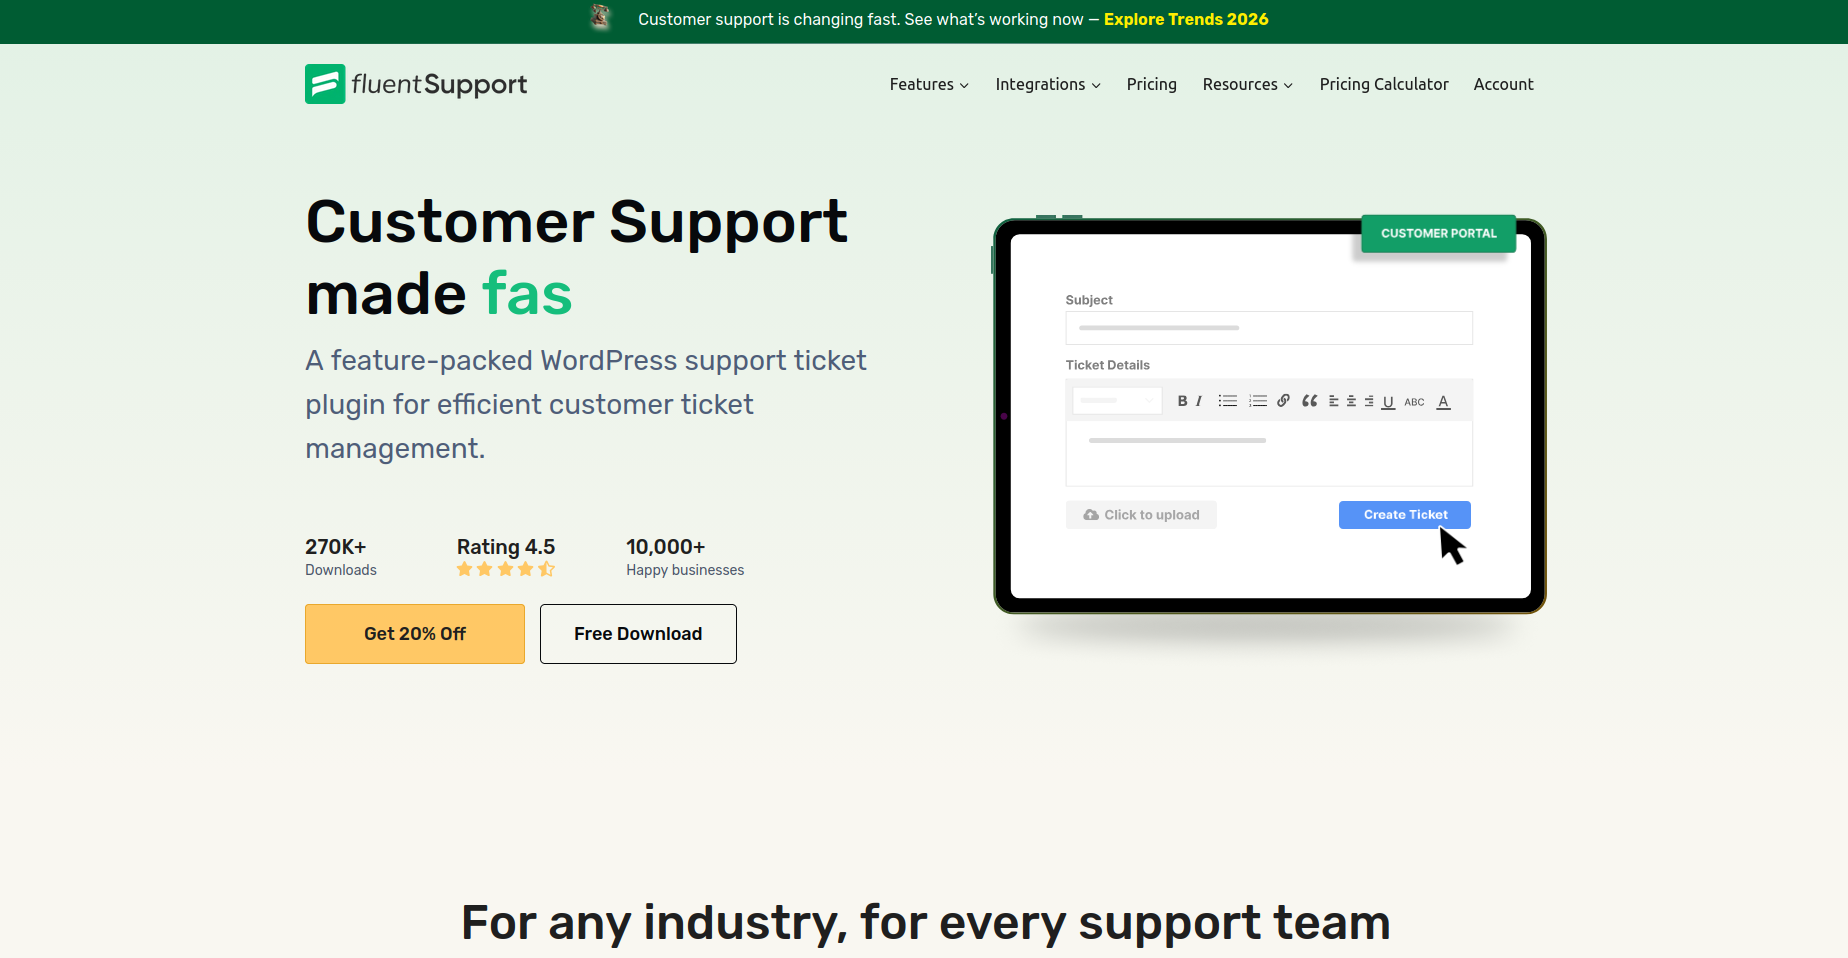
Task: Click the Get 20% Off button
Action: (x=415, y=634)
